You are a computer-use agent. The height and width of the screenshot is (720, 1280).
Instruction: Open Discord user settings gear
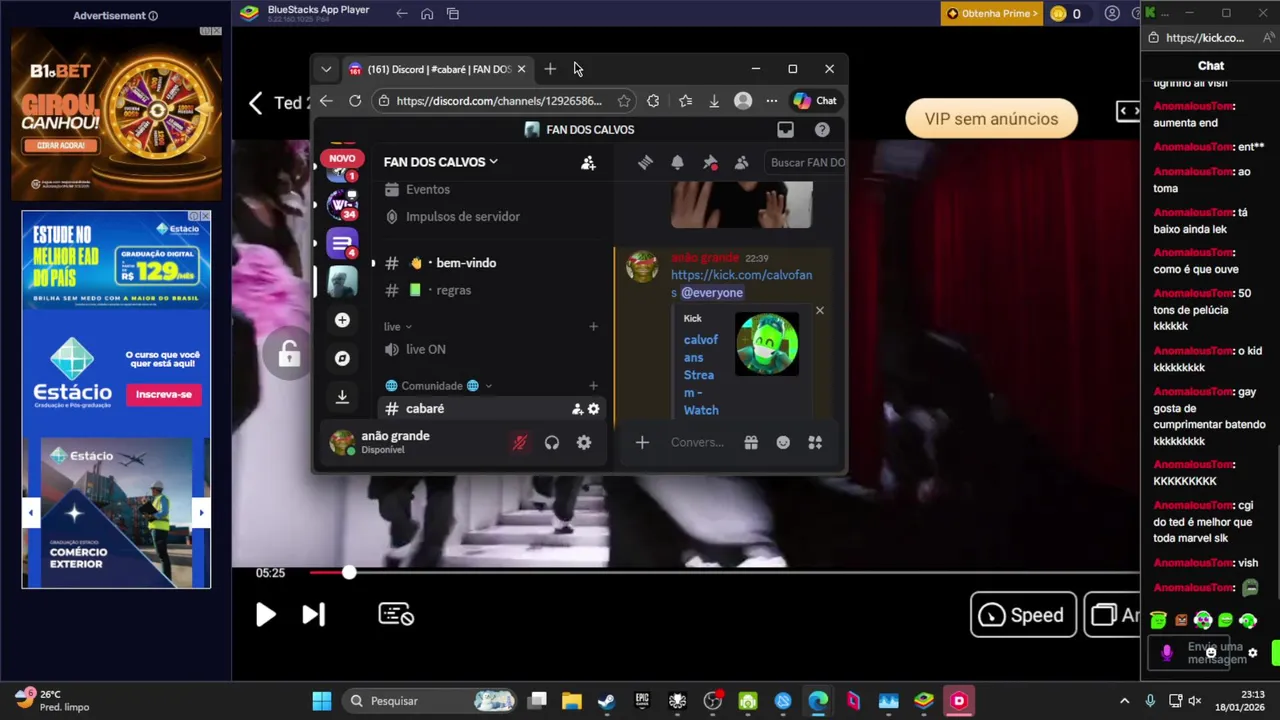(584, 442)
